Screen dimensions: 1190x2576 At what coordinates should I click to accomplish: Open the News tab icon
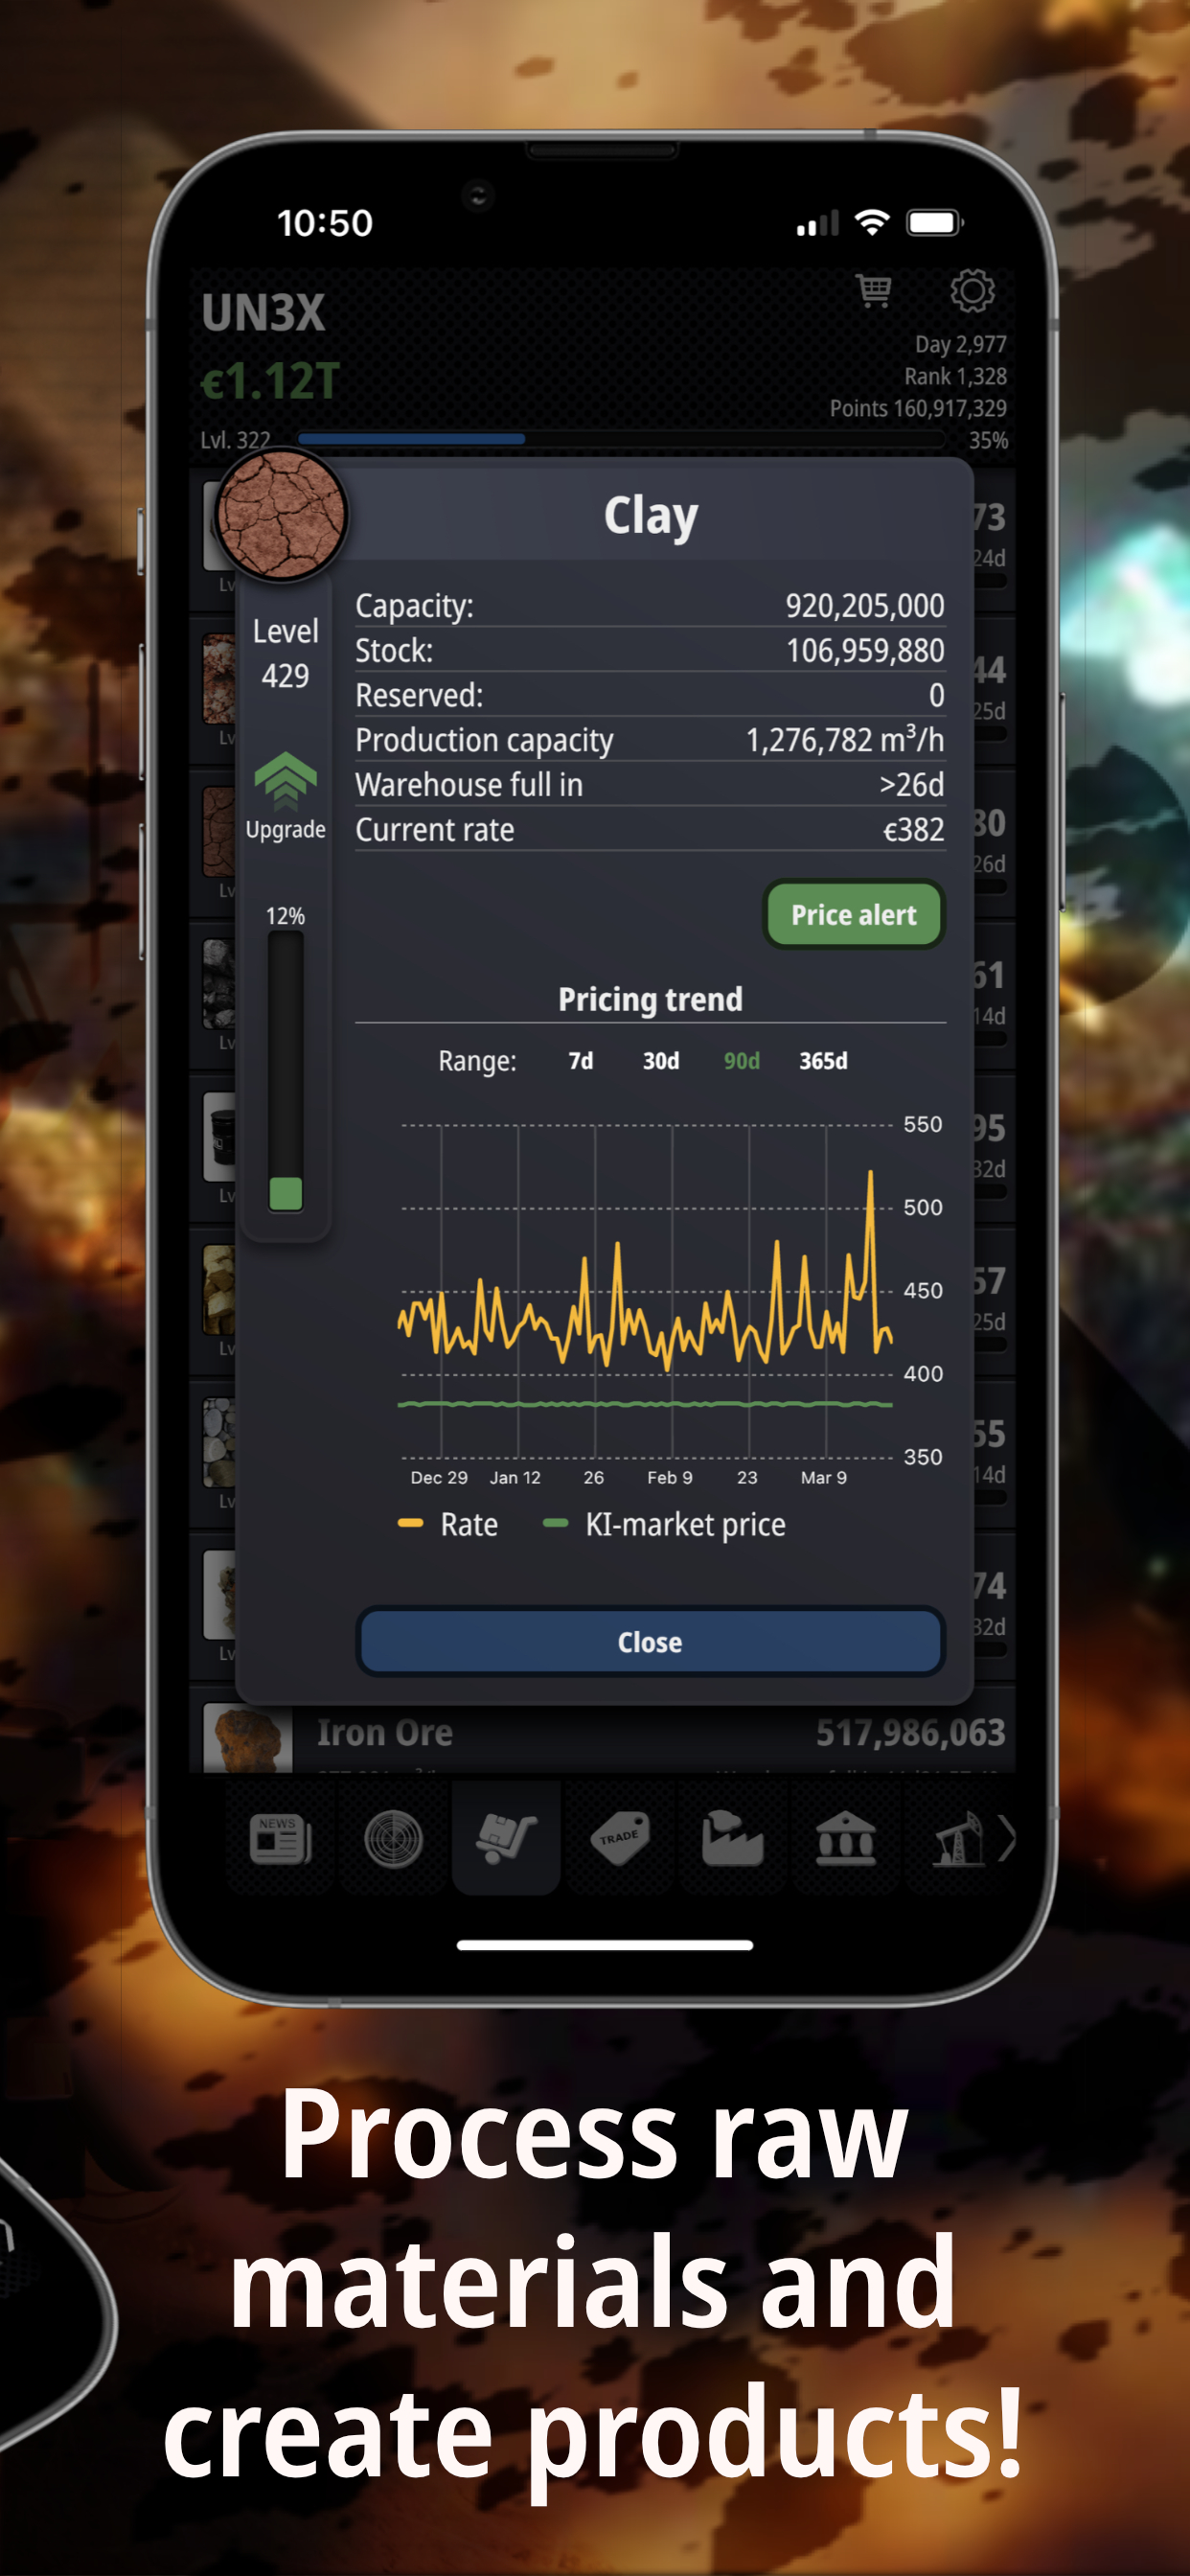pos(281,1838)
